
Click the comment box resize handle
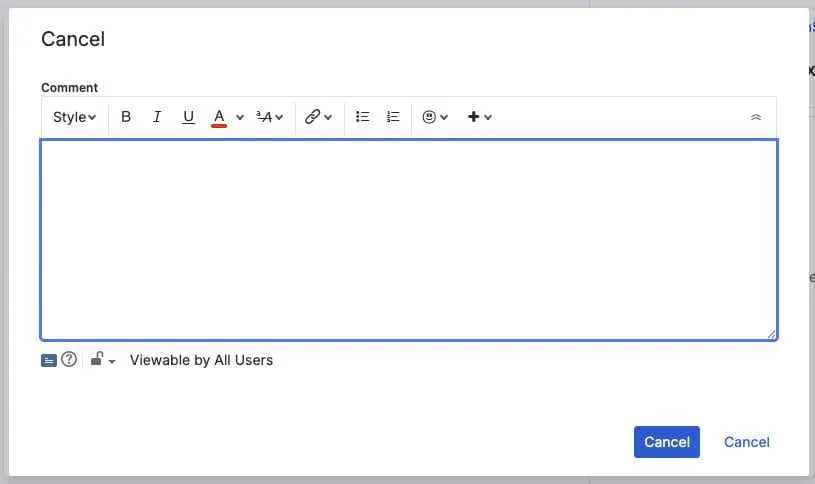click(x=771, y=334)
